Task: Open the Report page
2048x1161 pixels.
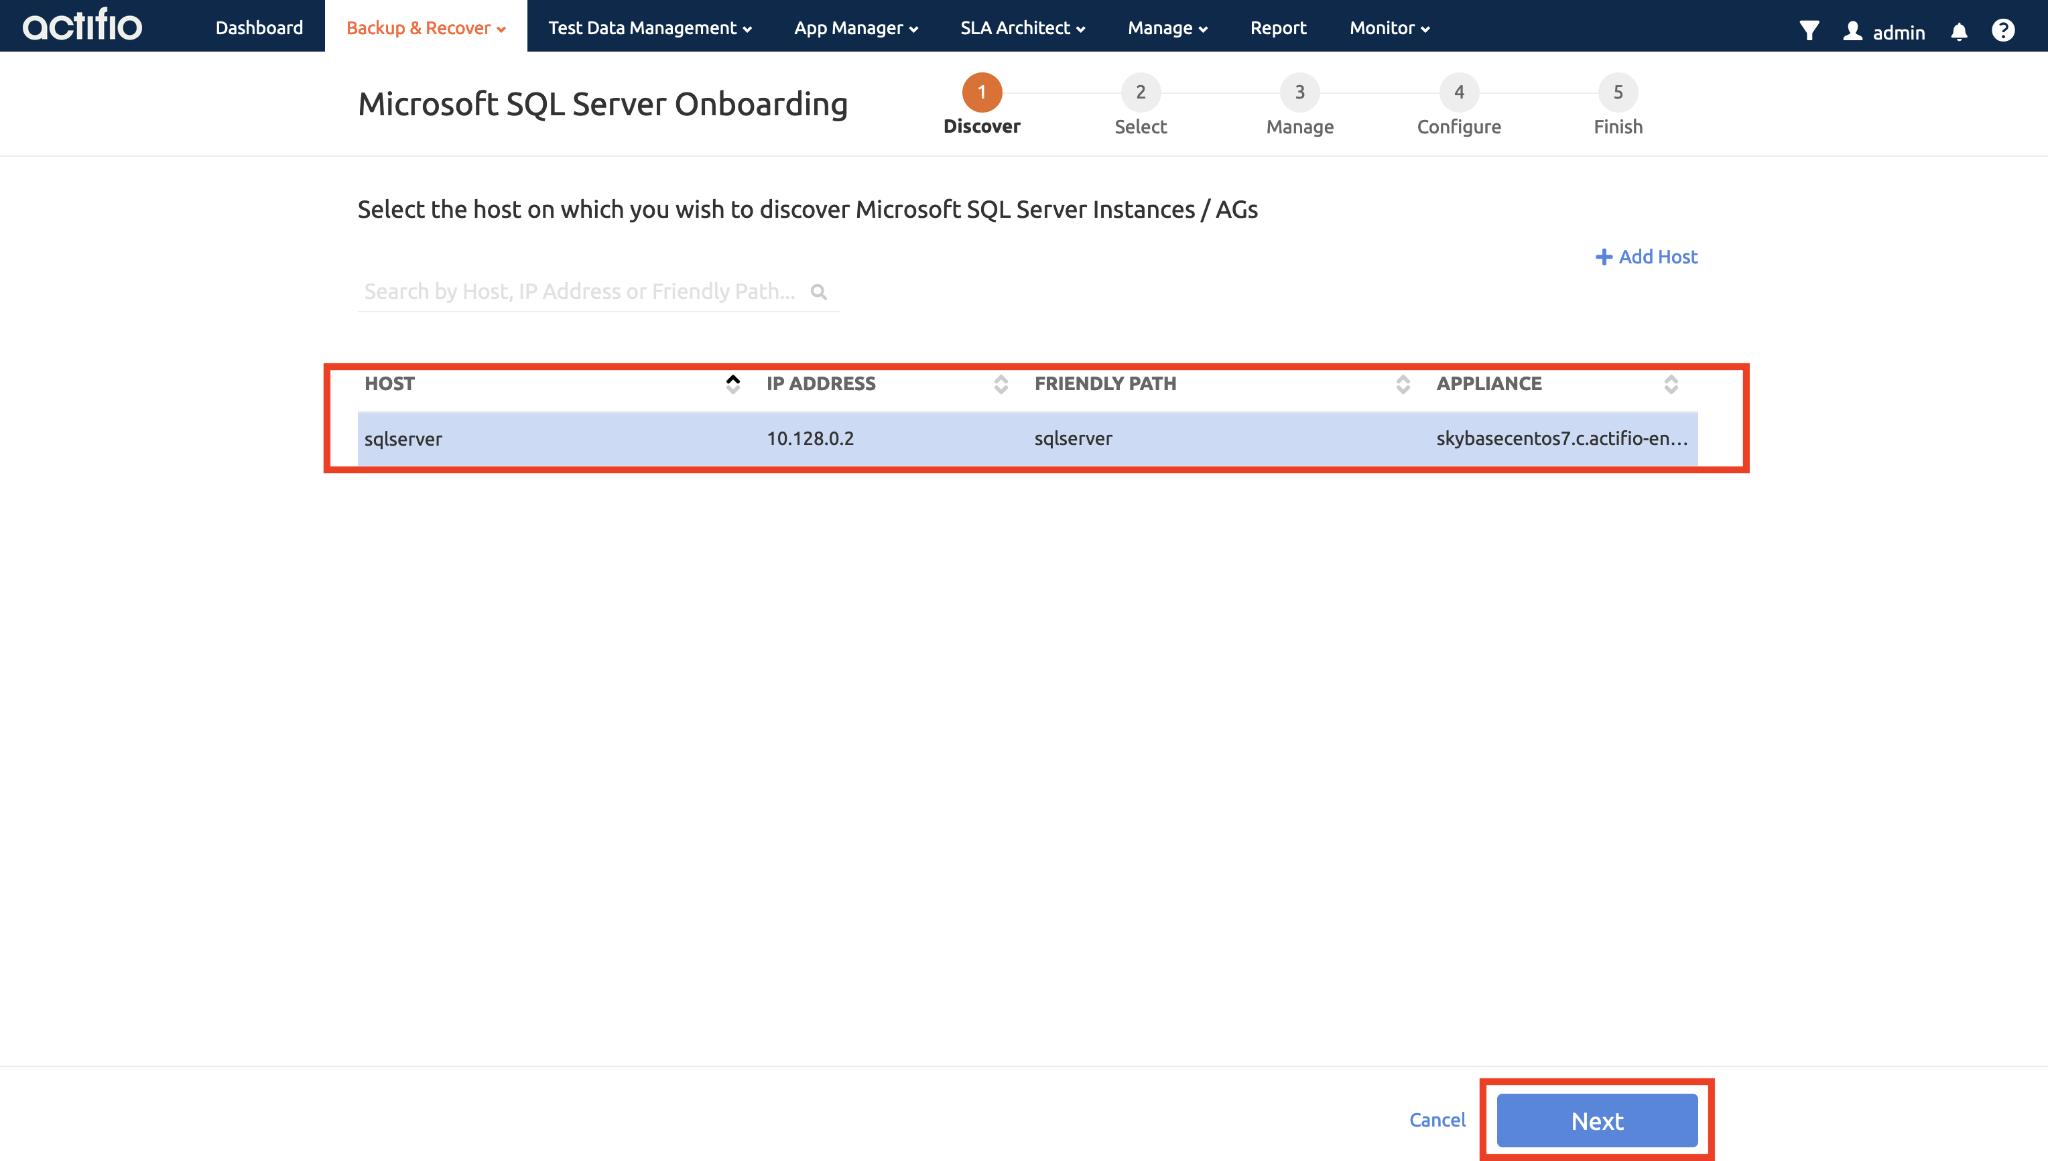Action: click(x=1278, y=27)
